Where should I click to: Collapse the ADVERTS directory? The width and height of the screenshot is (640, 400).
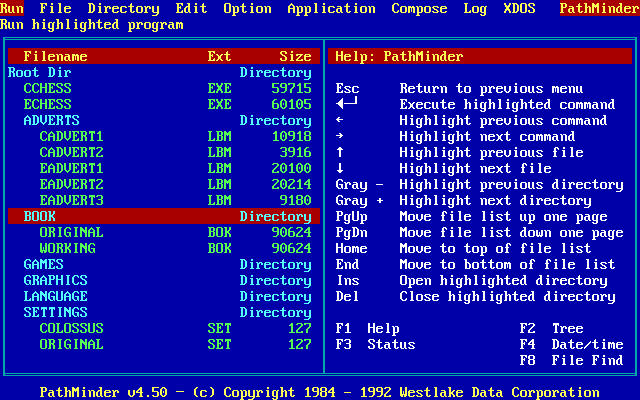[x=51, y=120]
